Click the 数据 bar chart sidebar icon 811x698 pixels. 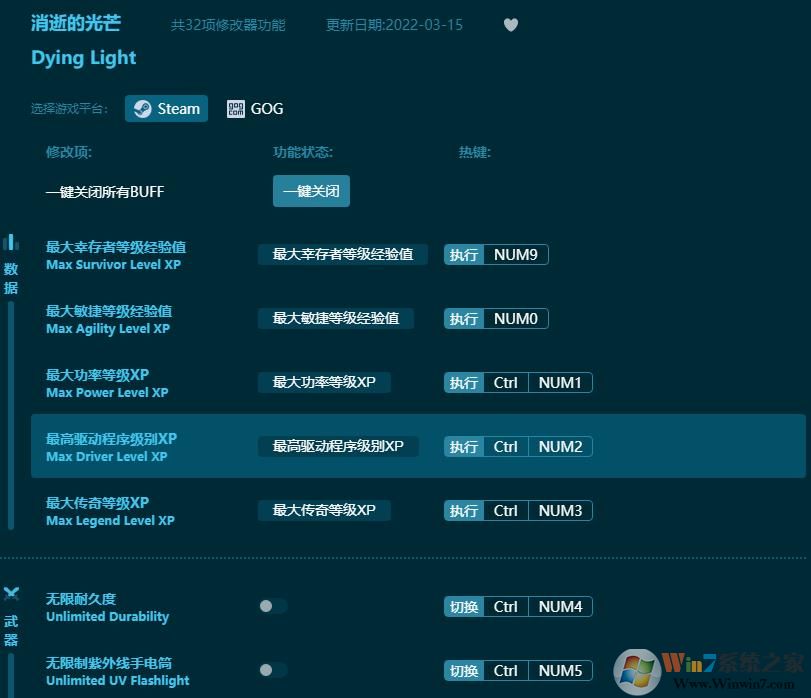point(11,242)
